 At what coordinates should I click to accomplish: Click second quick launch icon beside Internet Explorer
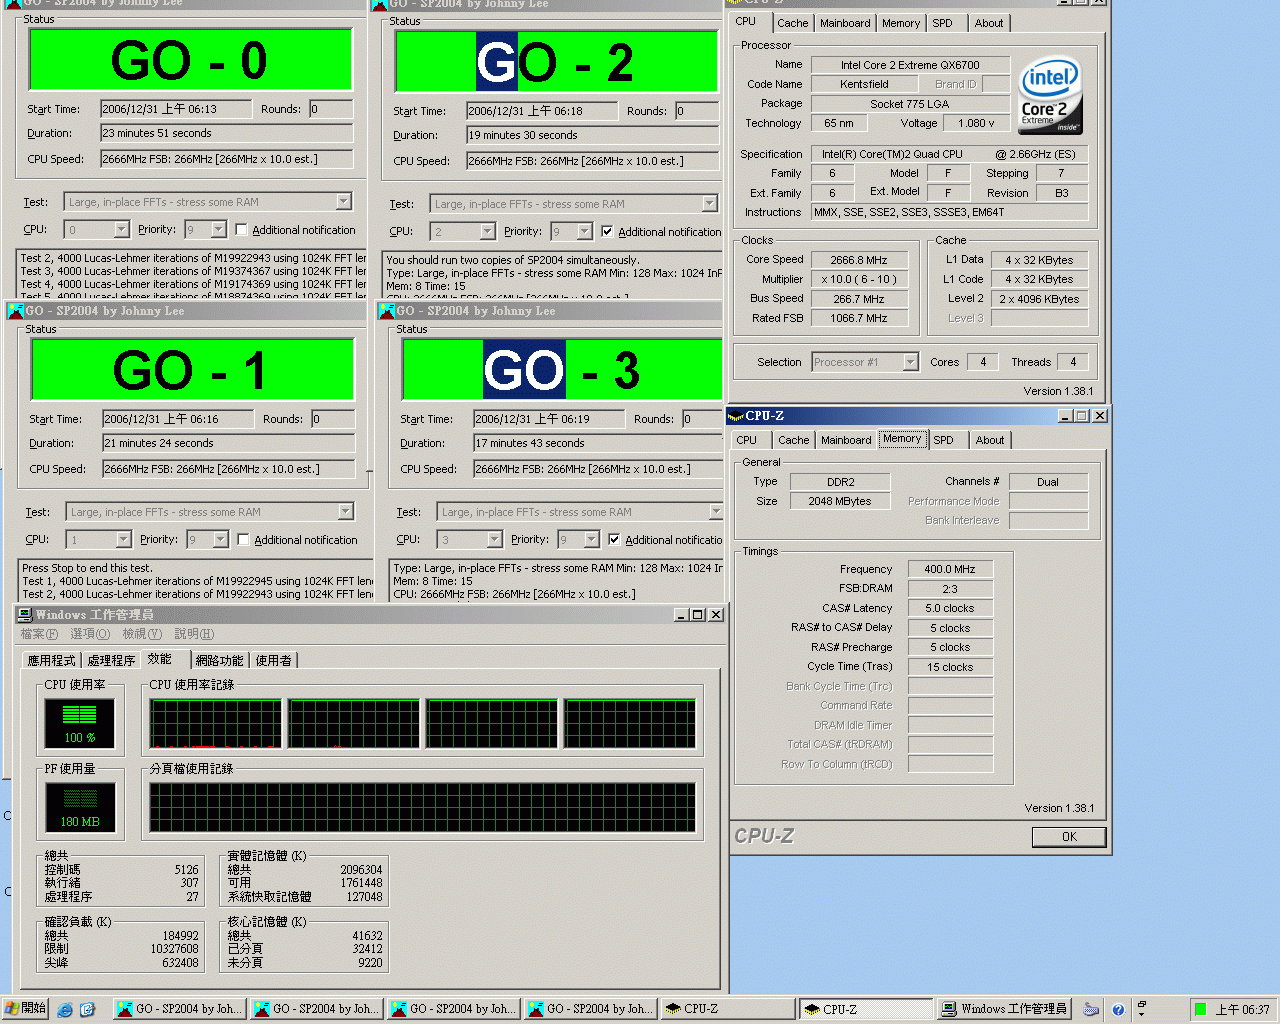tap(87, 1010)
